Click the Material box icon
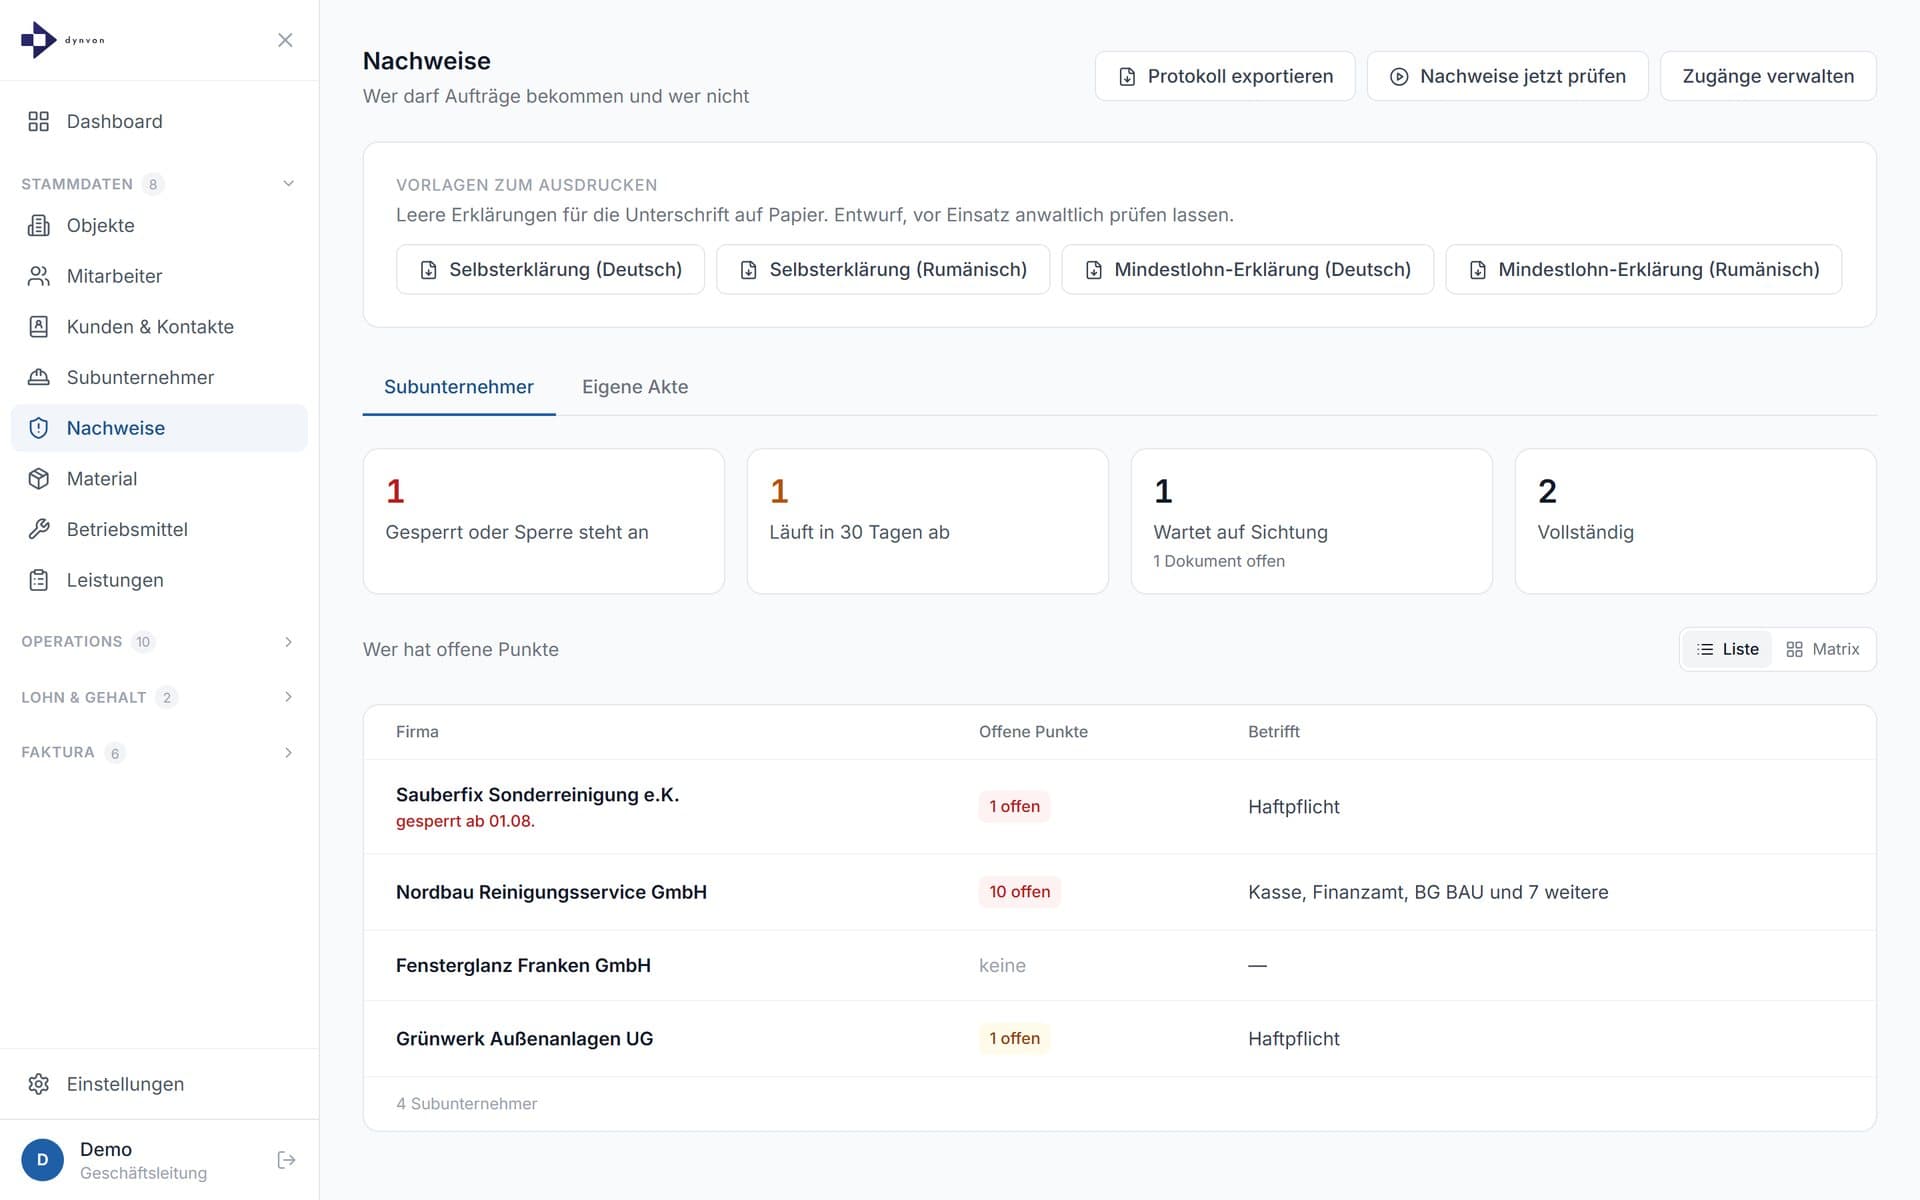 pos(38,479)
